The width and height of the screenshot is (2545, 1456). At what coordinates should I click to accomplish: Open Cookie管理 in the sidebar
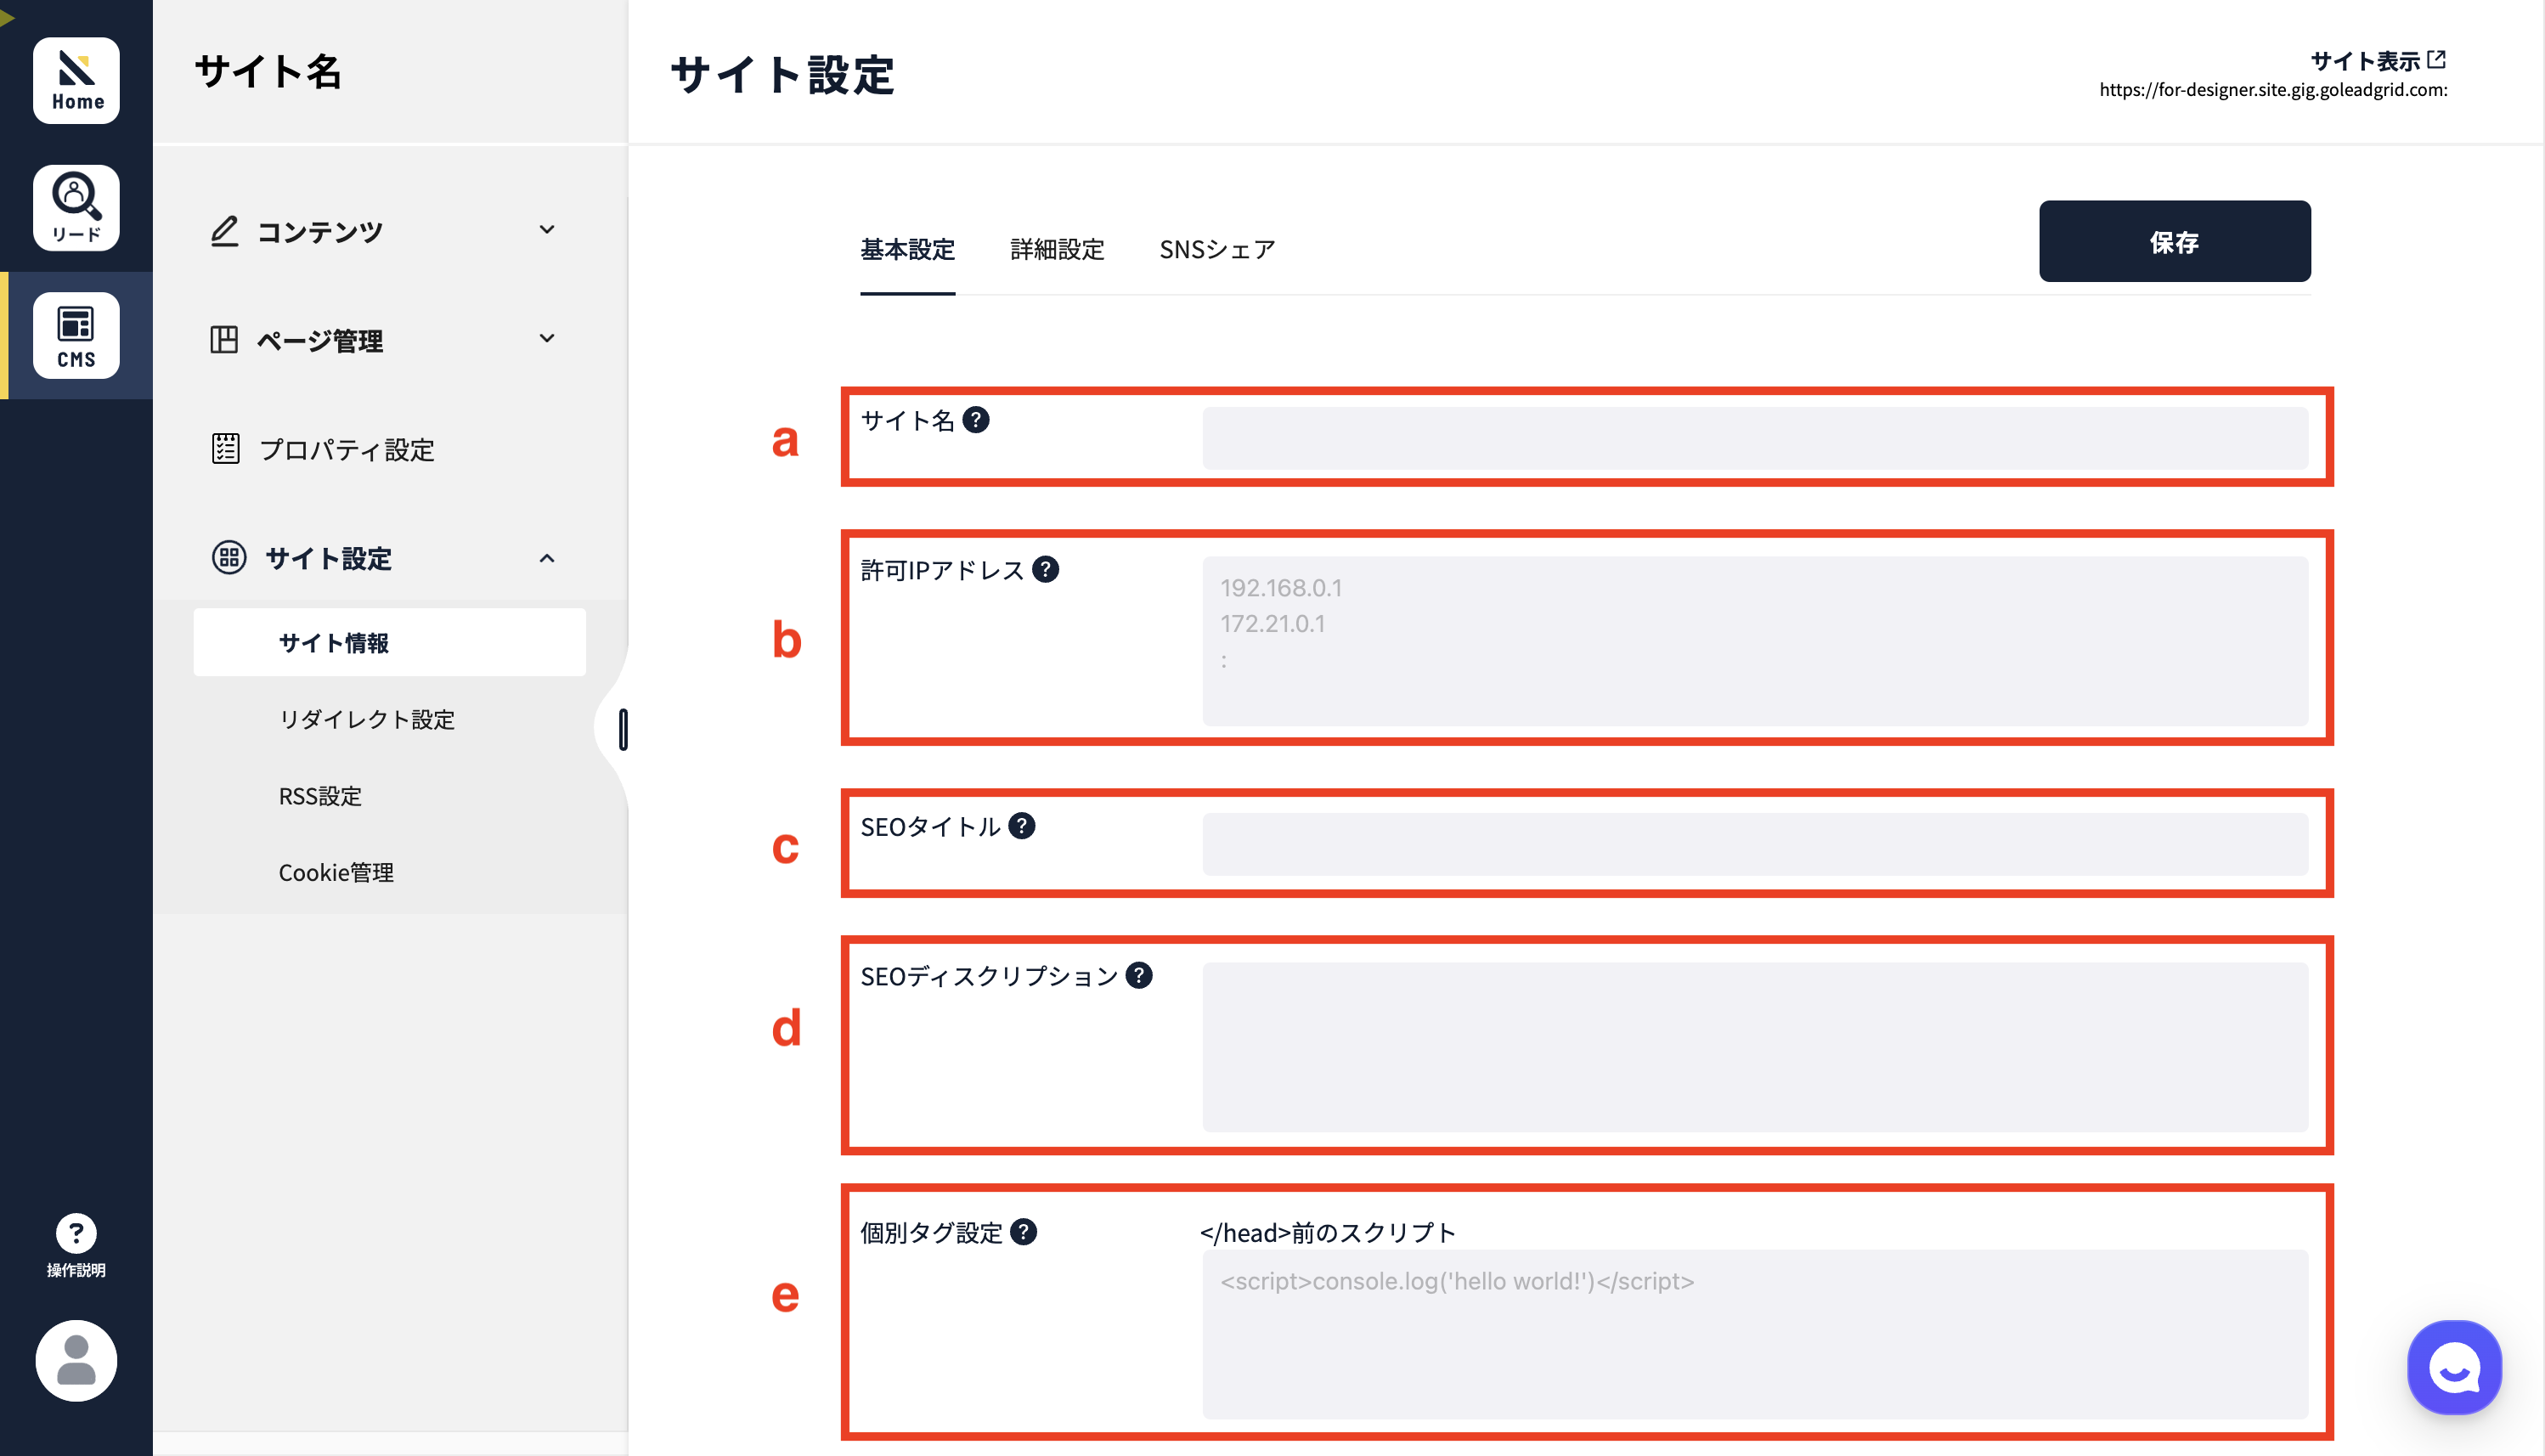pos(336,872)
